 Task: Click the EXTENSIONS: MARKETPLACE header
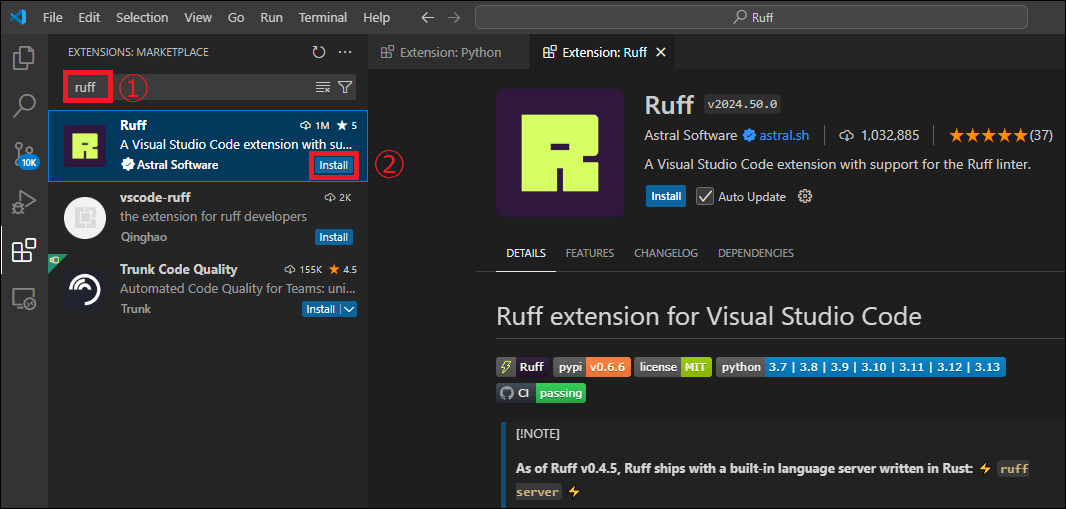tap(139, 52)
